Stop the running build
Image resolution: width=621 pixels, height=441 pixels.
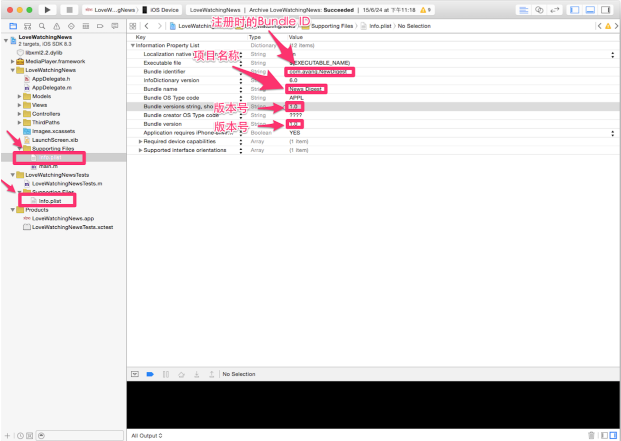[x=69, y=10]
